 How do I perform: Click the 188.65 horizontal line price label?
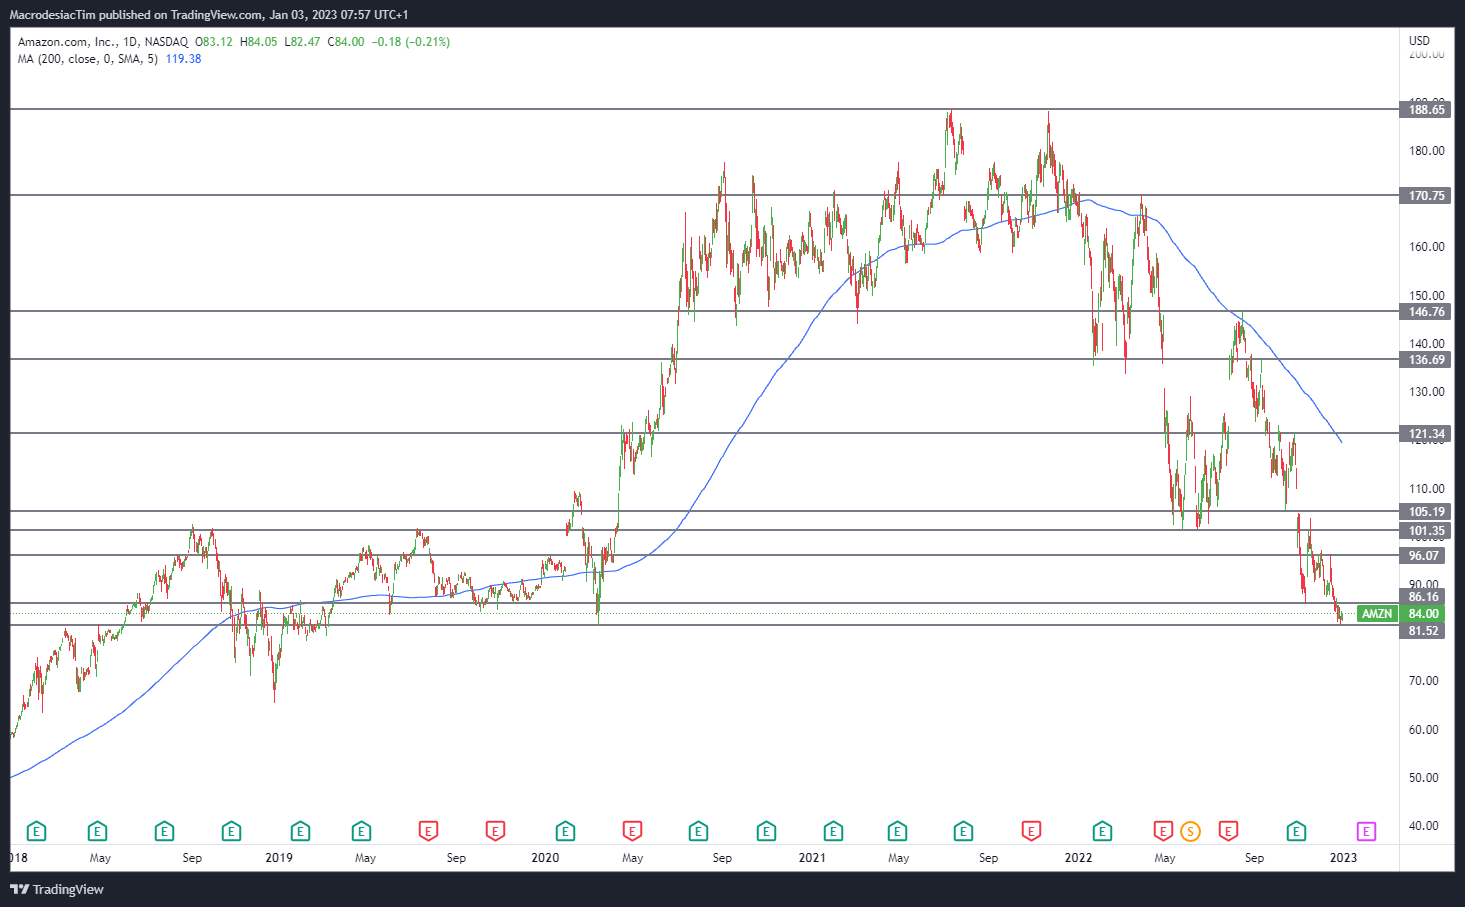[x=1426, y=110]
